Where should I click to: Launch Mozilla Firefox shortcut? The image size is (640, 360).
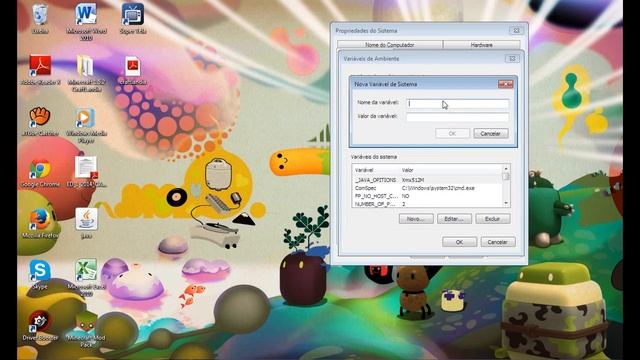click(40, 223)
